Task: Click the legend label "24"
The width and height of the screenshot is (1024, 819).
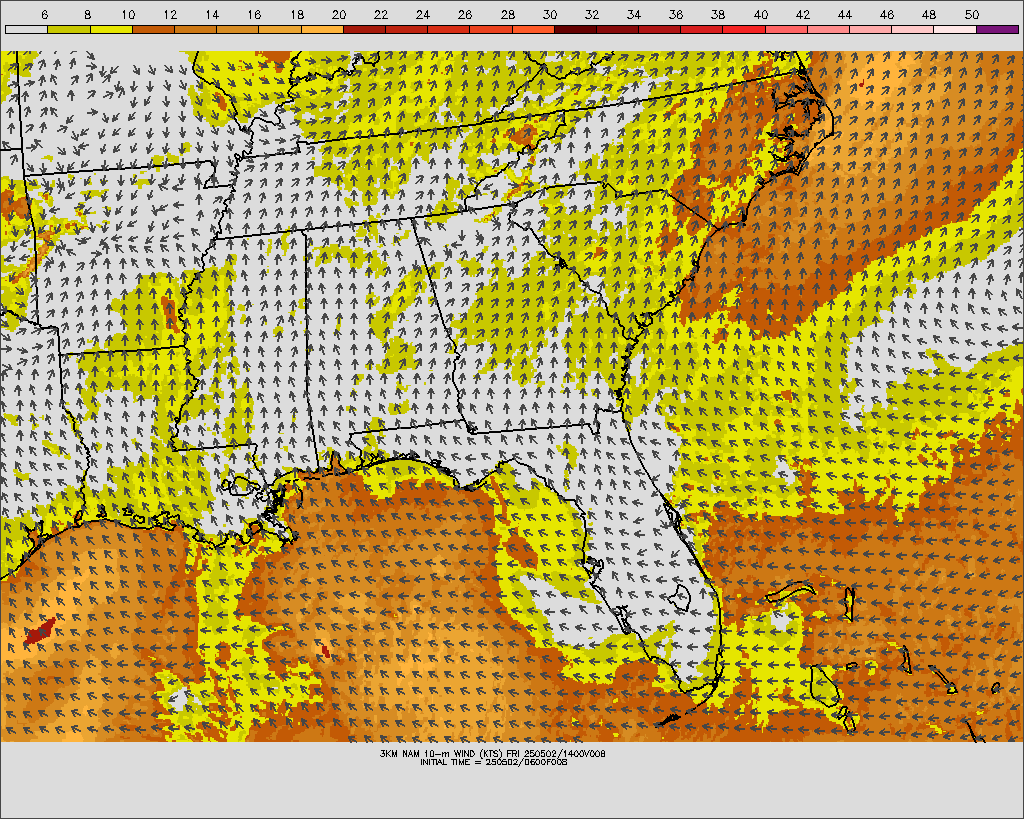Action: 423,14
